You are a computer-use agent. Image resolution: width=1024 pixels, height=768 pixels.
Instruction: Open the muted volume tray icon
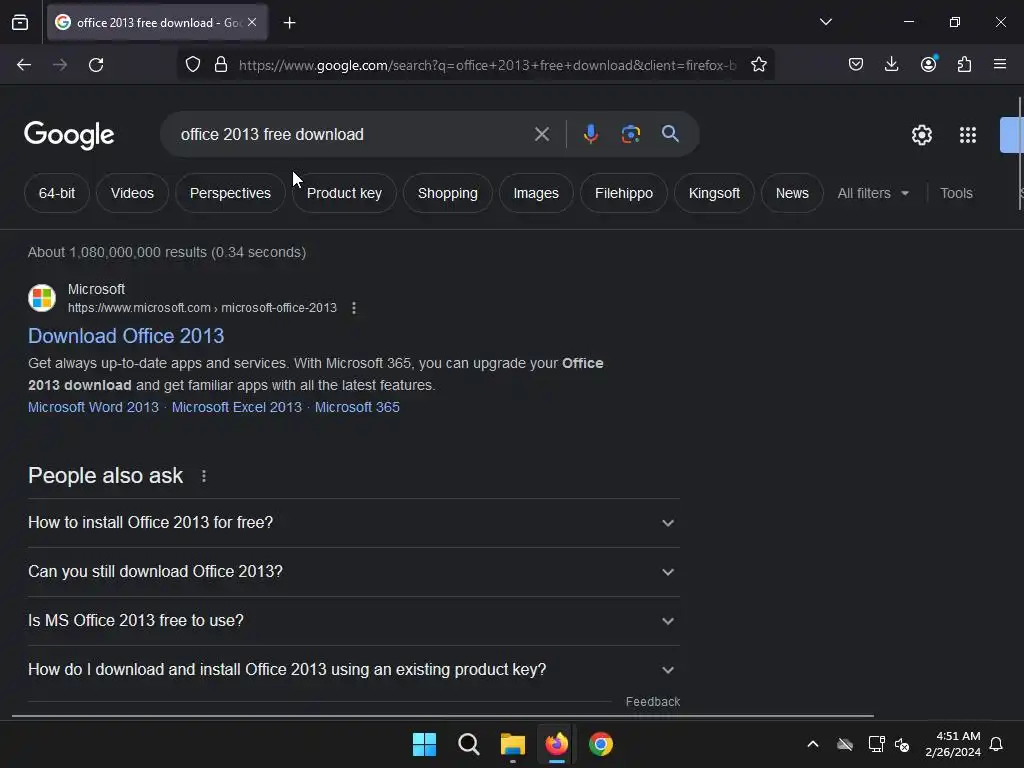tap(902, 744)
